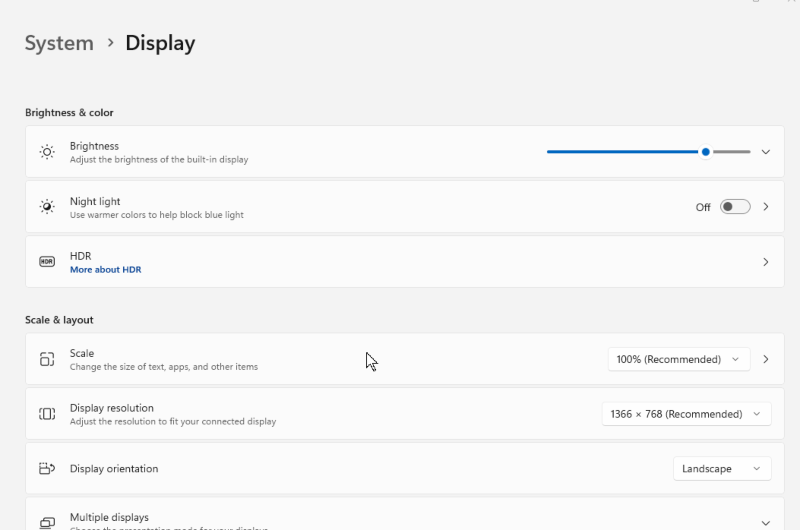Viewport: 800px width, 530px height.
Task: Click the Brightness sun icon
Action: (x=47, y=152)
